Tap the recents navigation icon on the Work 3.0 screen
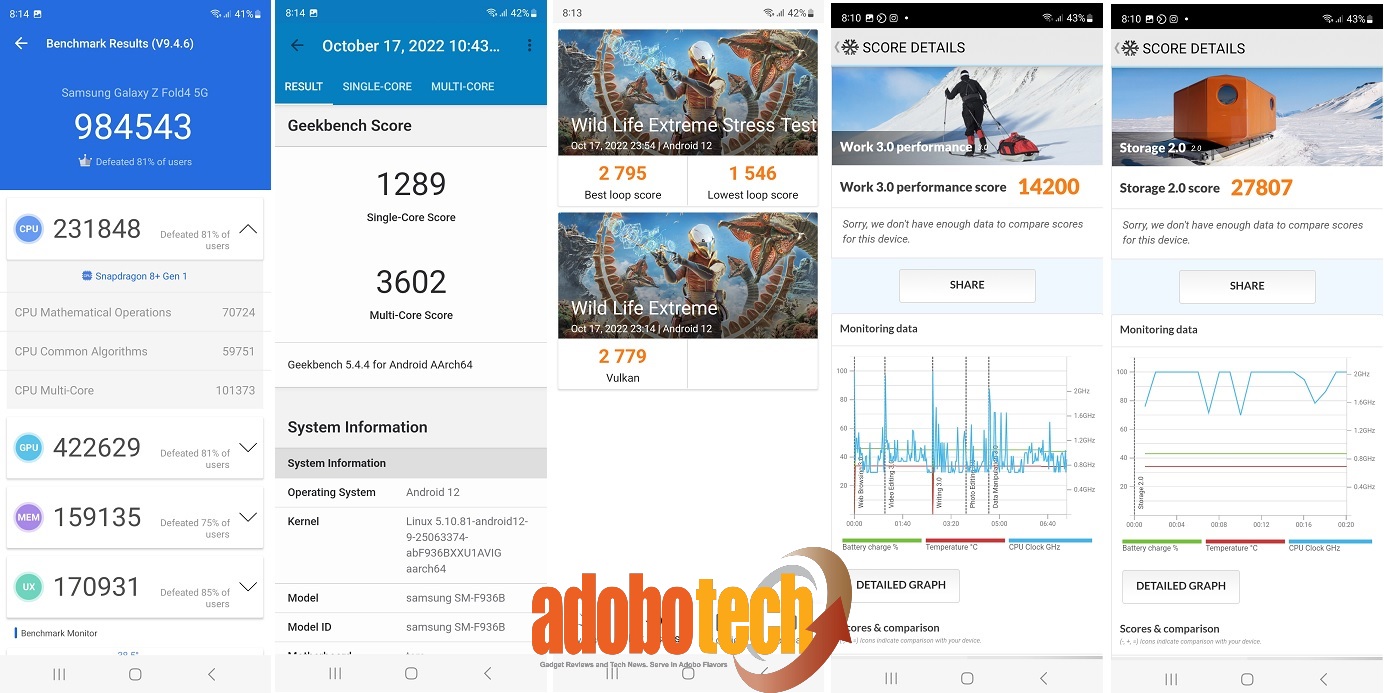This screenshot has width=1384, height=693. click(891, 678)
